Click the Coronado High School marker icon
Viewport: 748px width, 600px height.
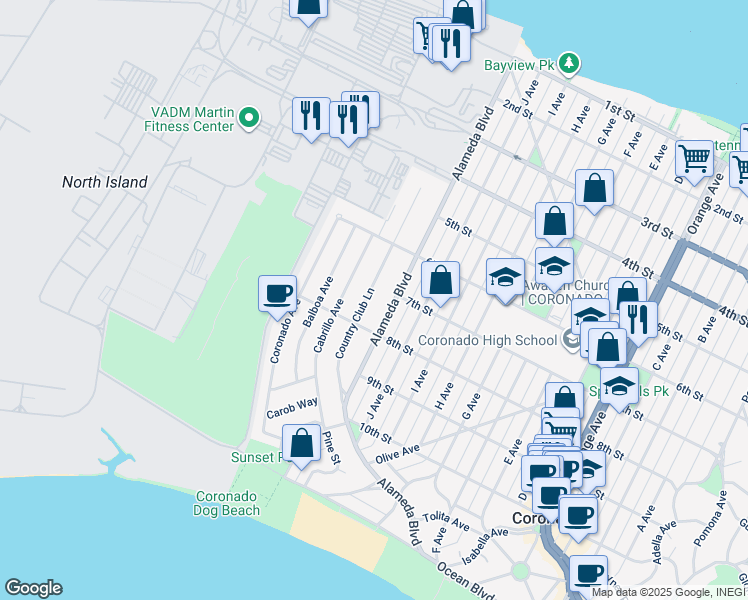[x=571, y=340]
